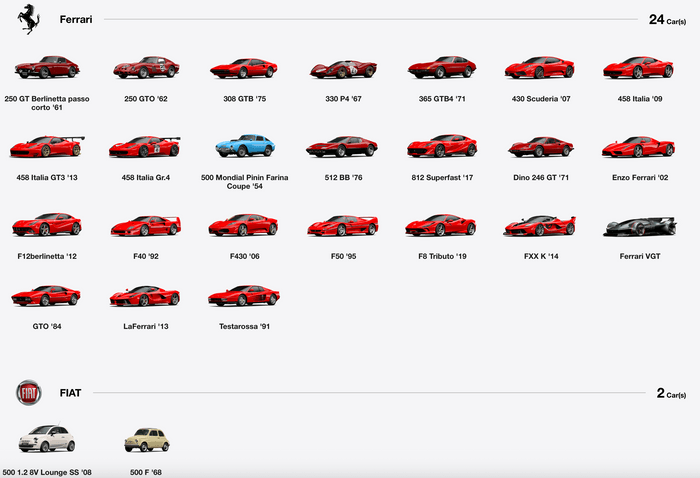The width and height of the screenshot is (700, 478).
Task: Click the 'F50 '95' label
Action: tap(343, 256)
